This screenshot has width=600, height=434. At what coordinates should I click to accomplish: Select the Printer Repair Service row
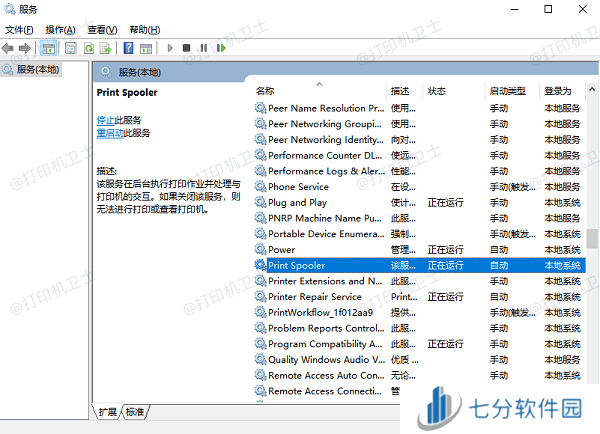(315, 296)
